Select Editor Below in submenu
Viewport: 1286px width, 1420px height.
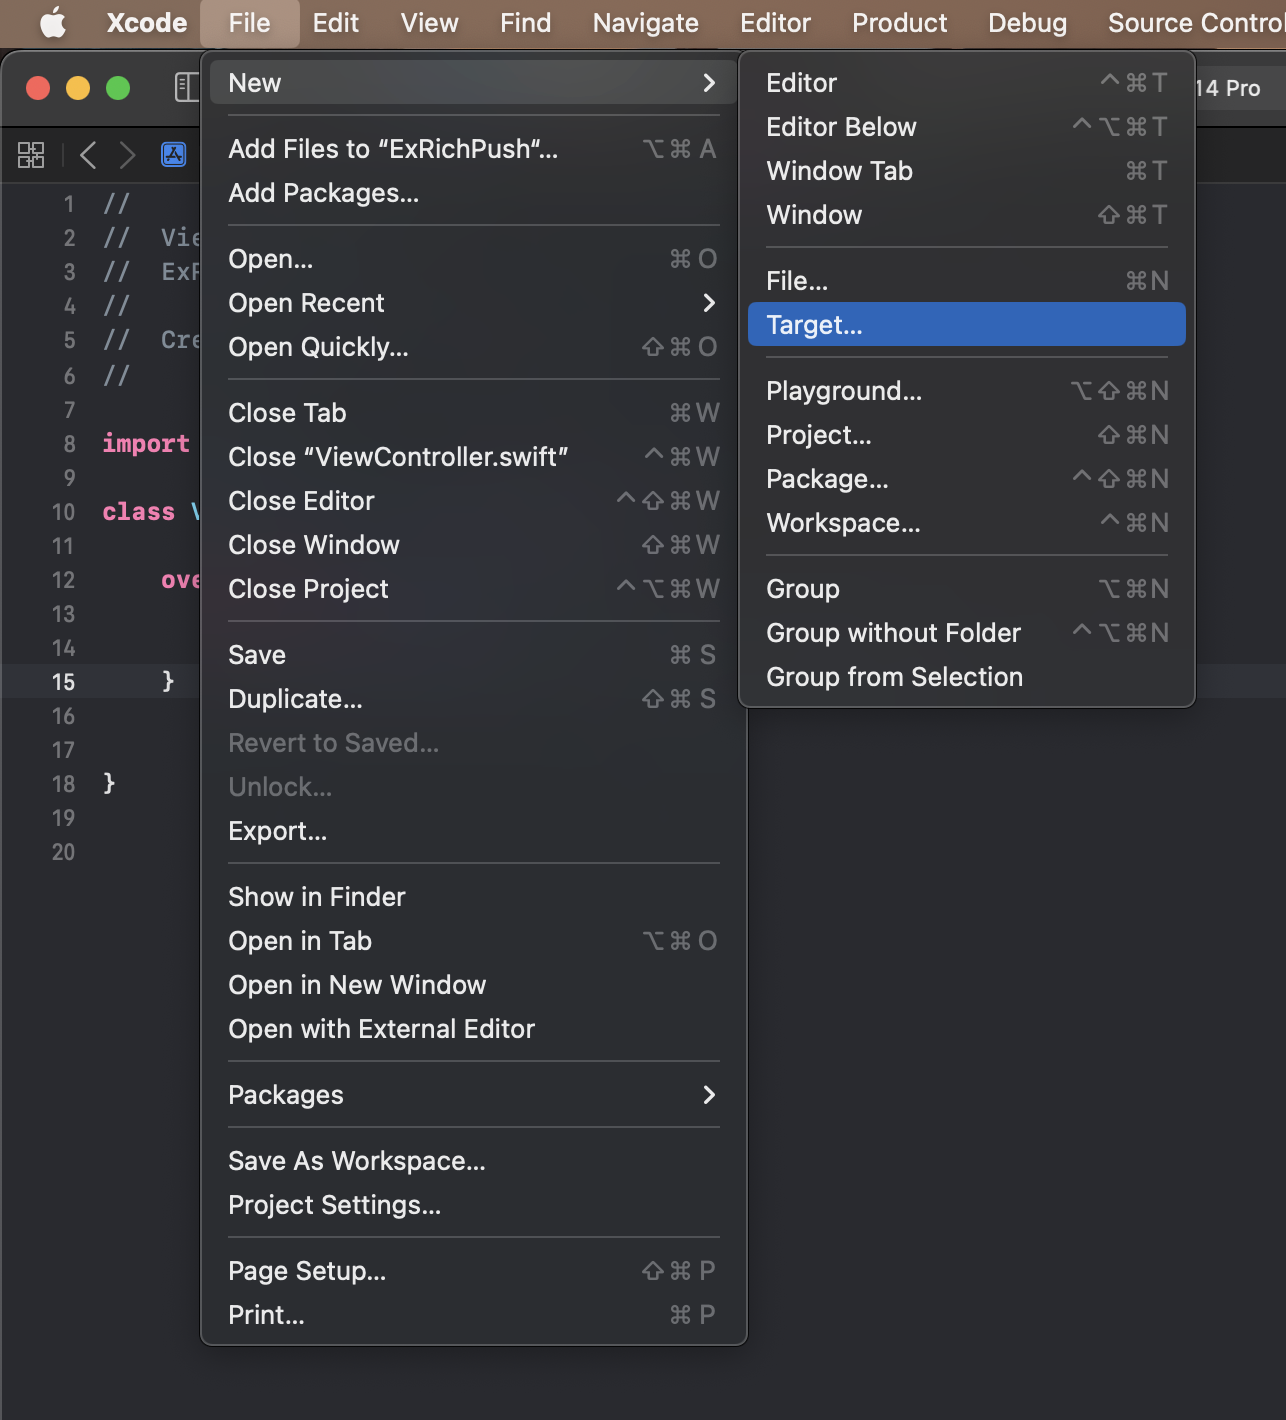[966, 127]
